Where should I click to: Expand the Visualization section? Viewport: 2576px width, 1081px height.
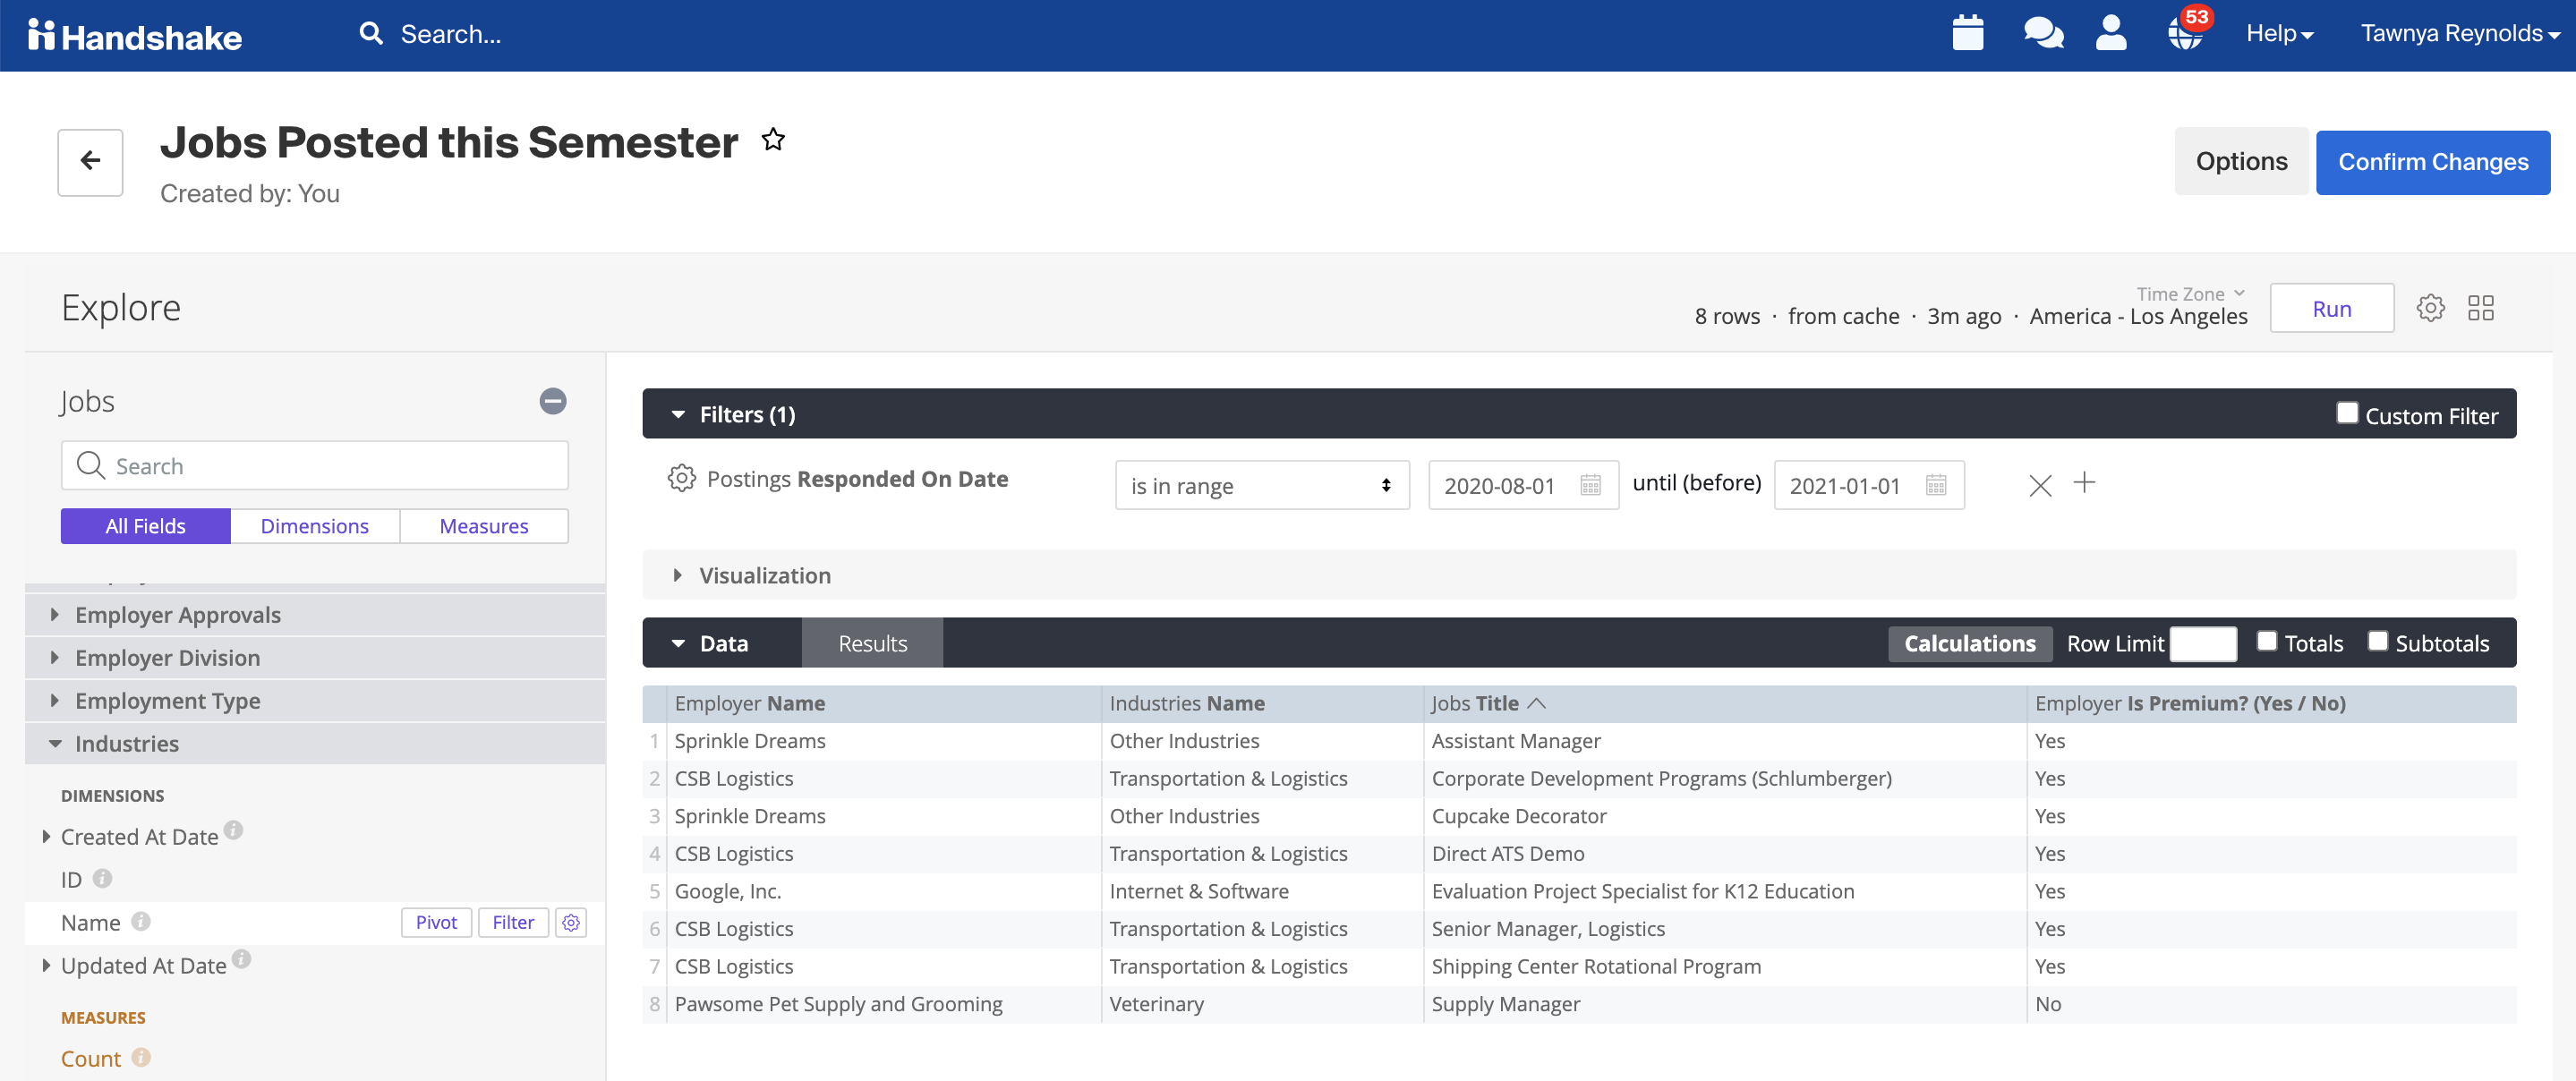677,575
